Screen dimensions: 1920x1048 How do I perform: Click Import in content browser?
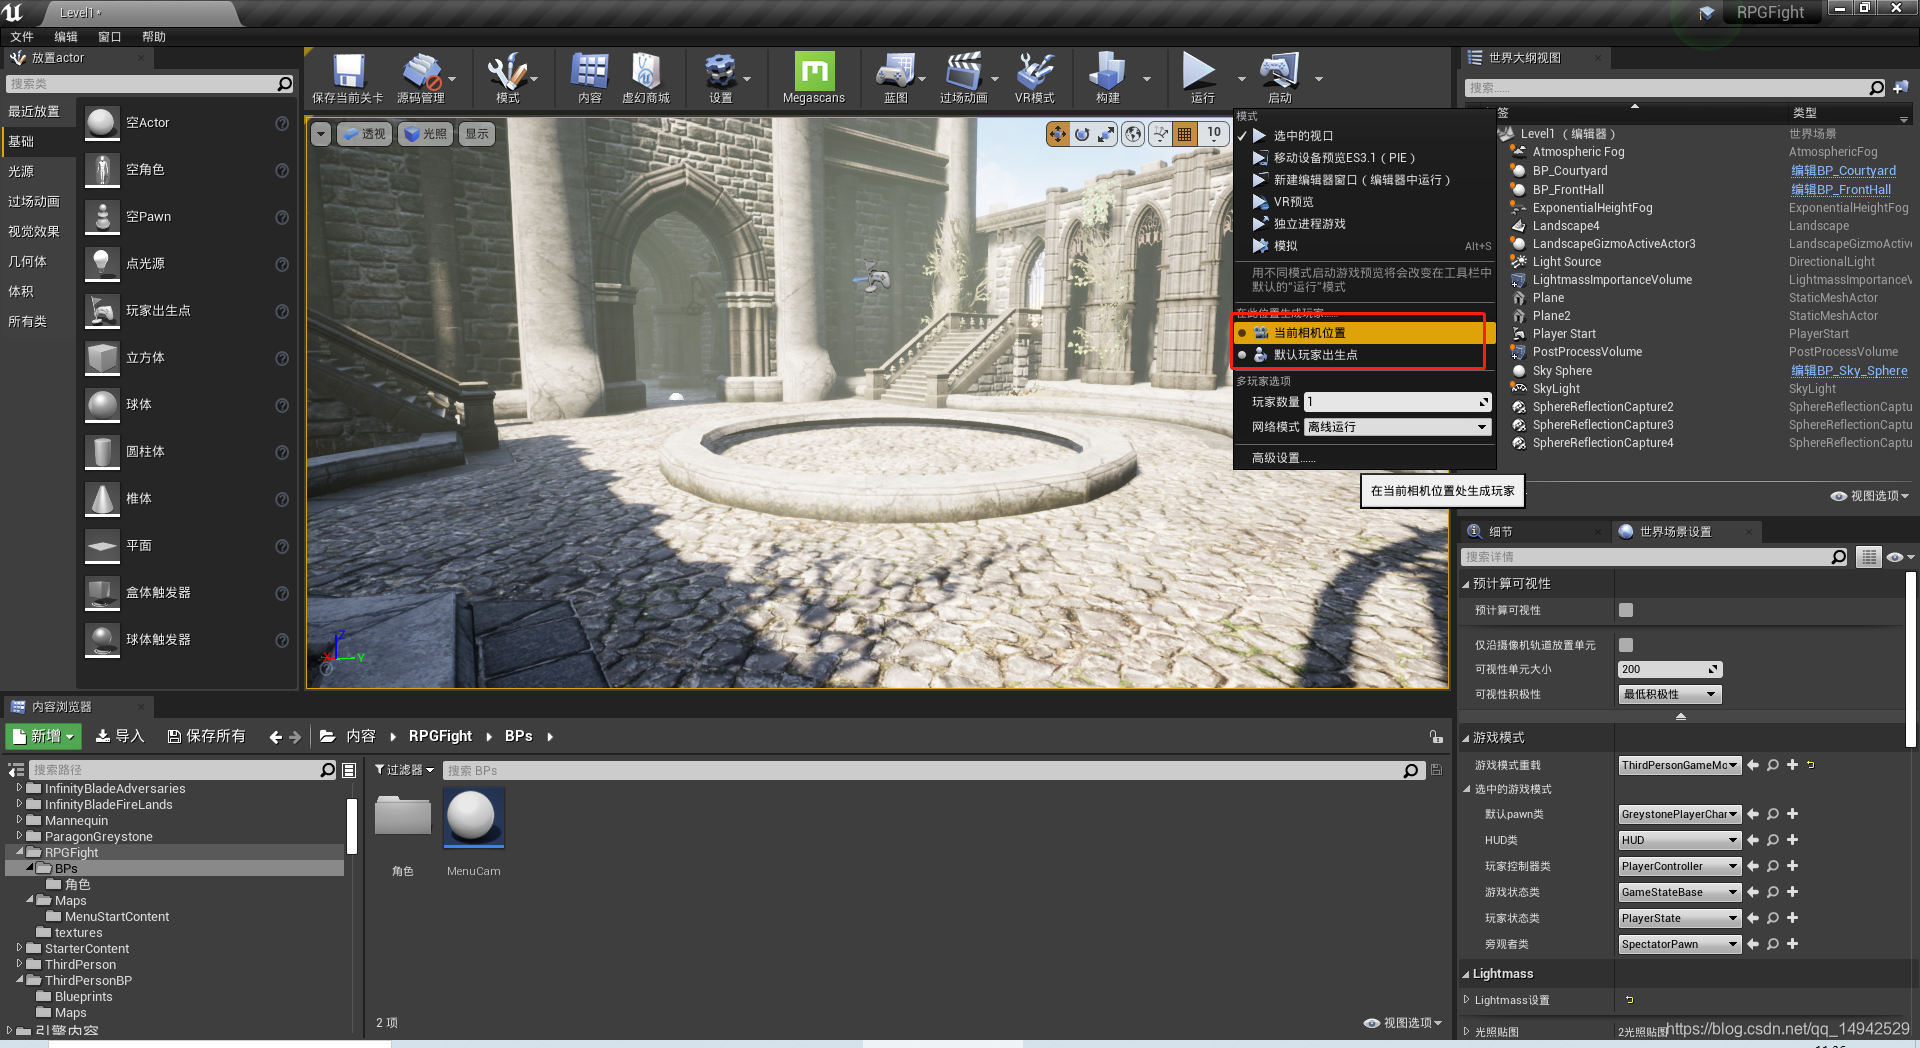(119, 736)
